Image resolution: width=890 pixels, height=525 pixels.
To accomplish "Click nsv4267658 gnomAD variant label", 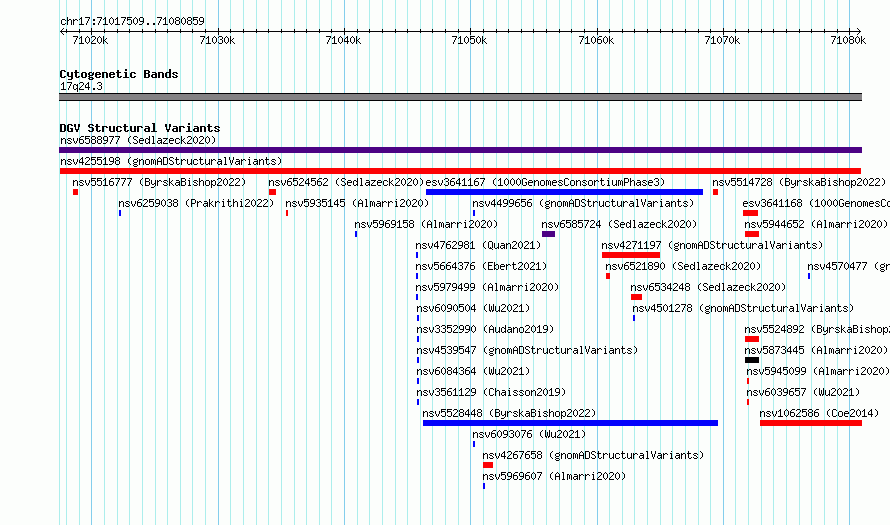I will [593, 455].
